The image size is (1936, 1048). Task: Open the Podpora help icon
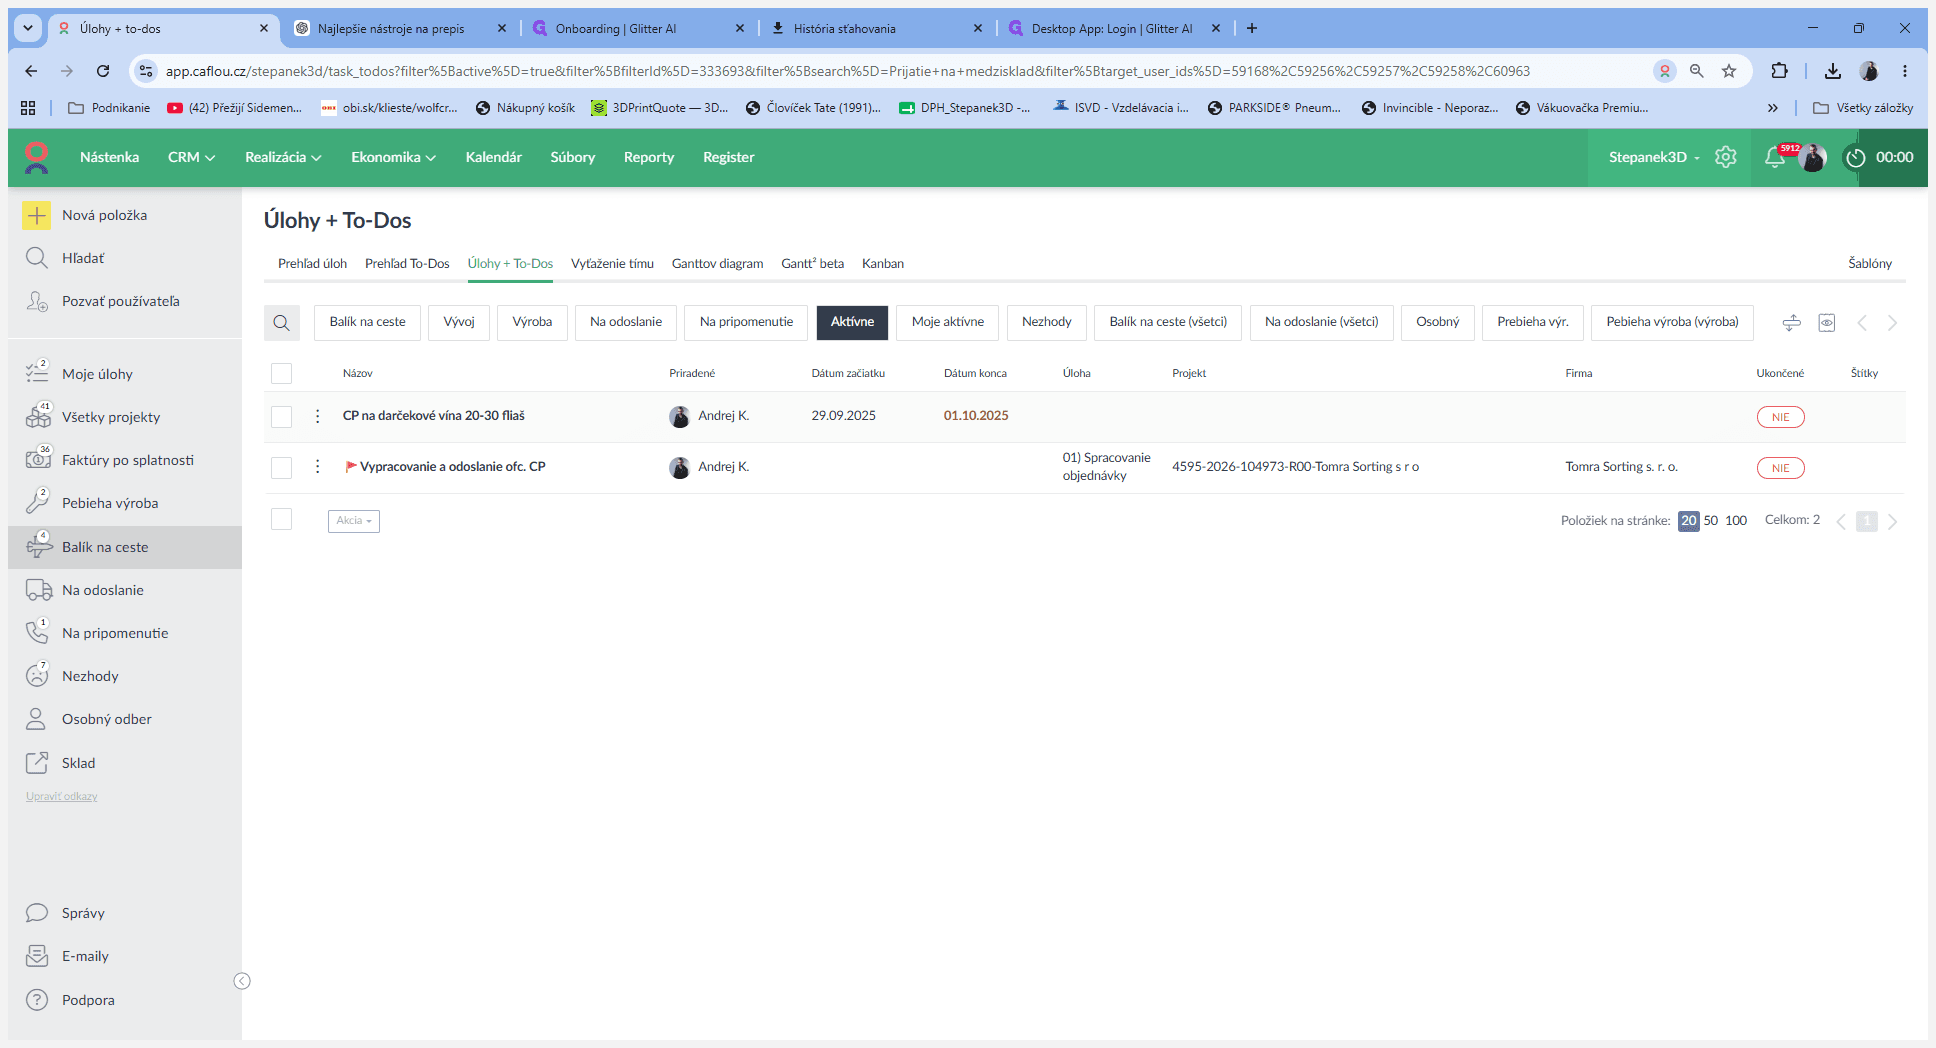tap(37, 999)
